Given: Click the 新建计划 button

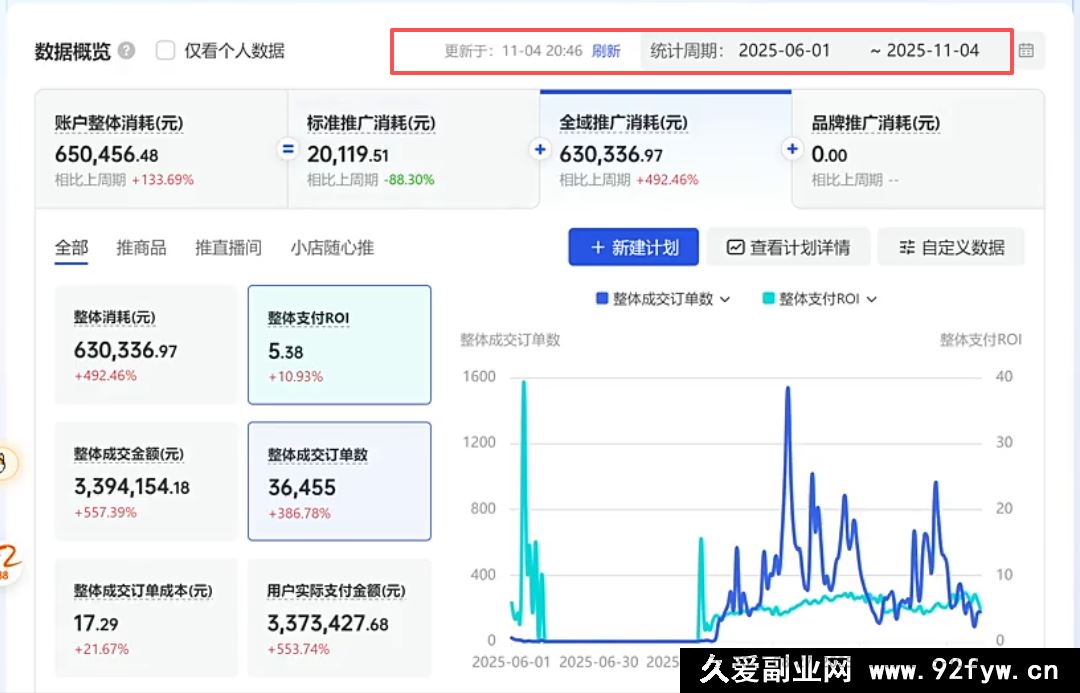Looking at the screenshot, I should (x=633, y=247).
